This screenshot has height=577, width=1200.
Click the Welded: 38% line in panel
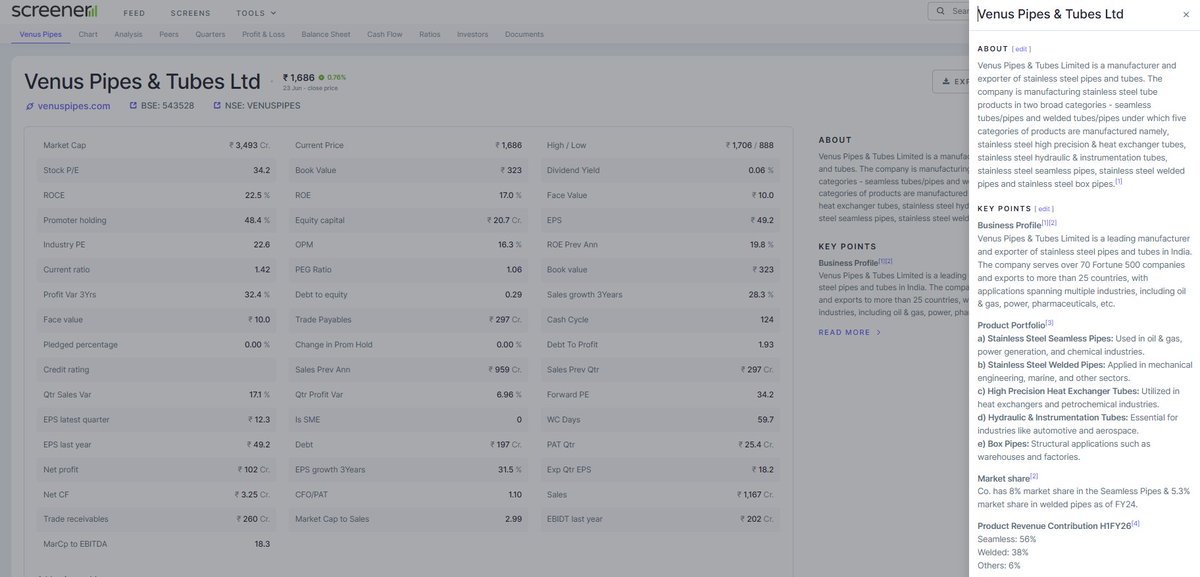coord(1003,552)
